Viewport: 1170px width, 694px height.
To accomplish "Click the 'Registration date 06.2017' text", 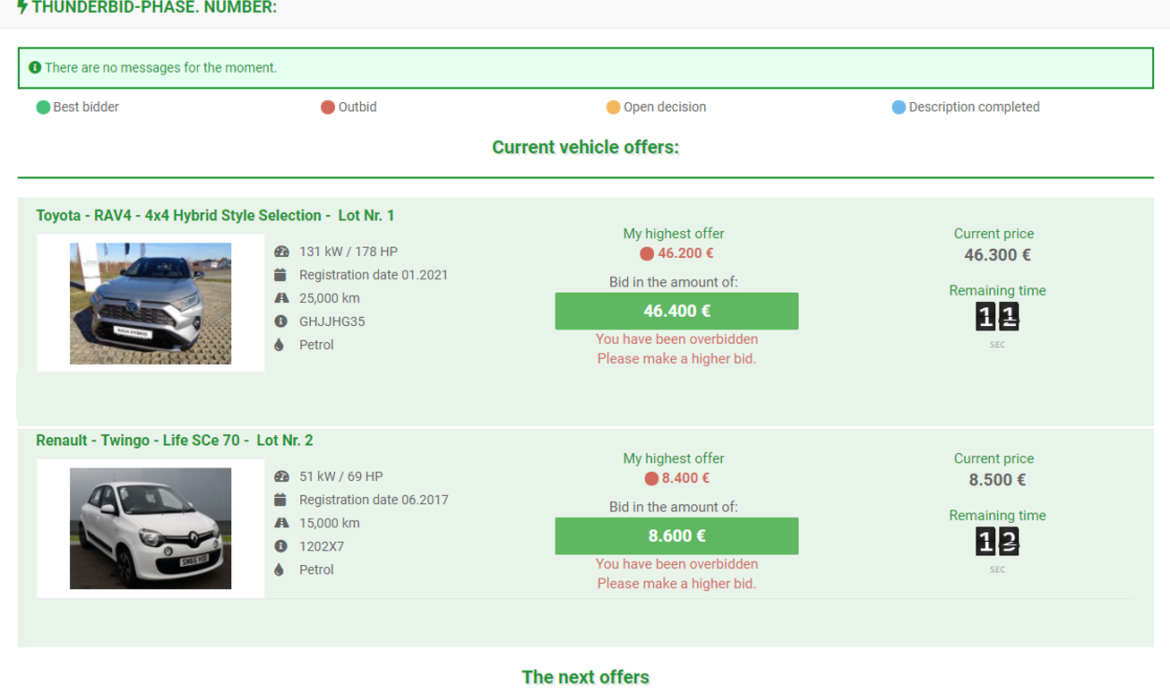I will pyautogui.click(x=374, y=499).
